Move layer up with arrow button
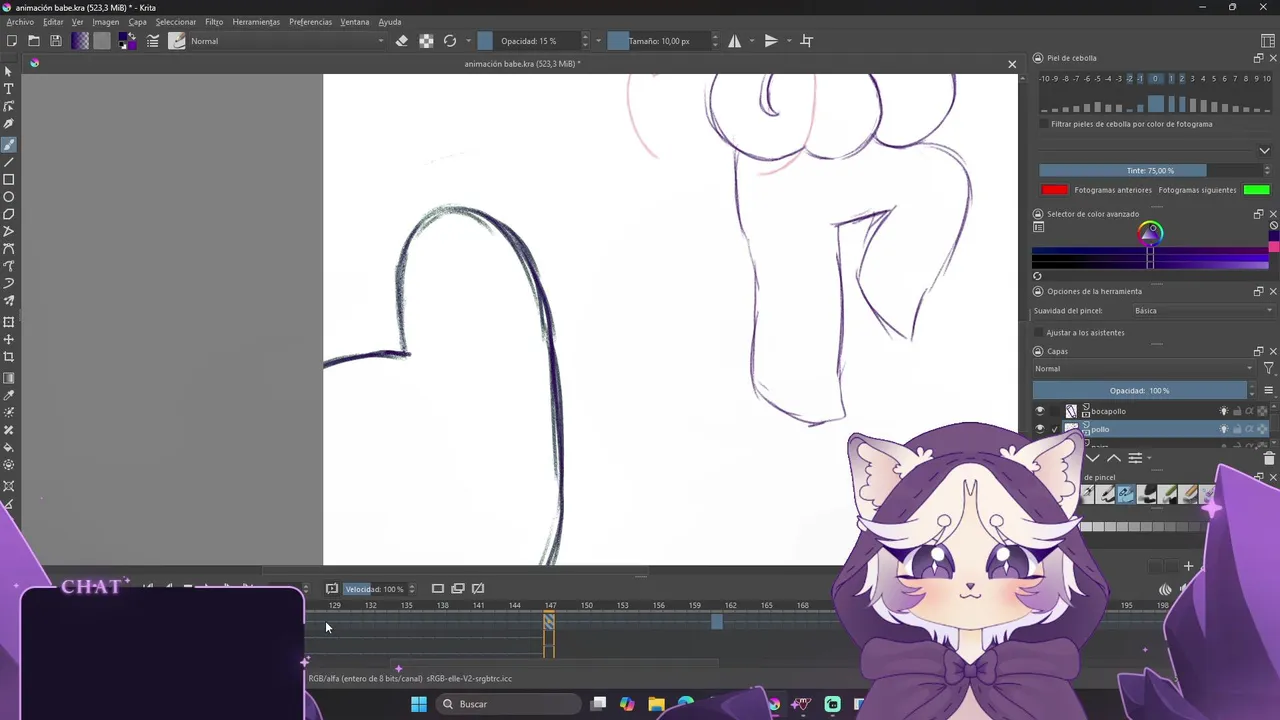1280x720 pixels. click(1113, 459)
